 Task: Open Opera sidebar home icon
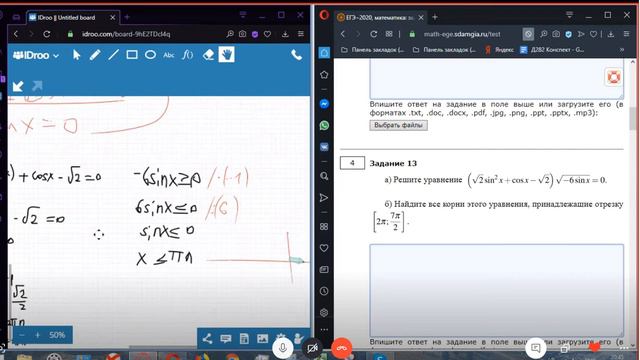pos(324,53)
